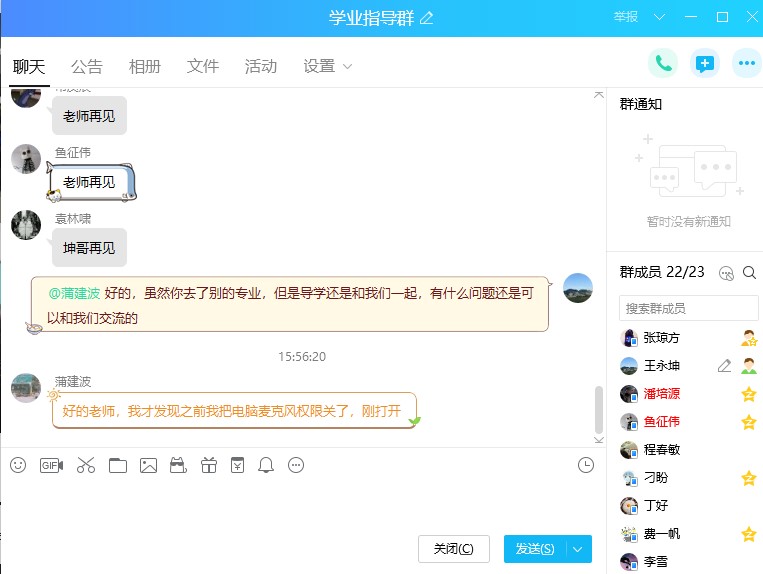Click the search members magnifier icon

tap(749, 272)
